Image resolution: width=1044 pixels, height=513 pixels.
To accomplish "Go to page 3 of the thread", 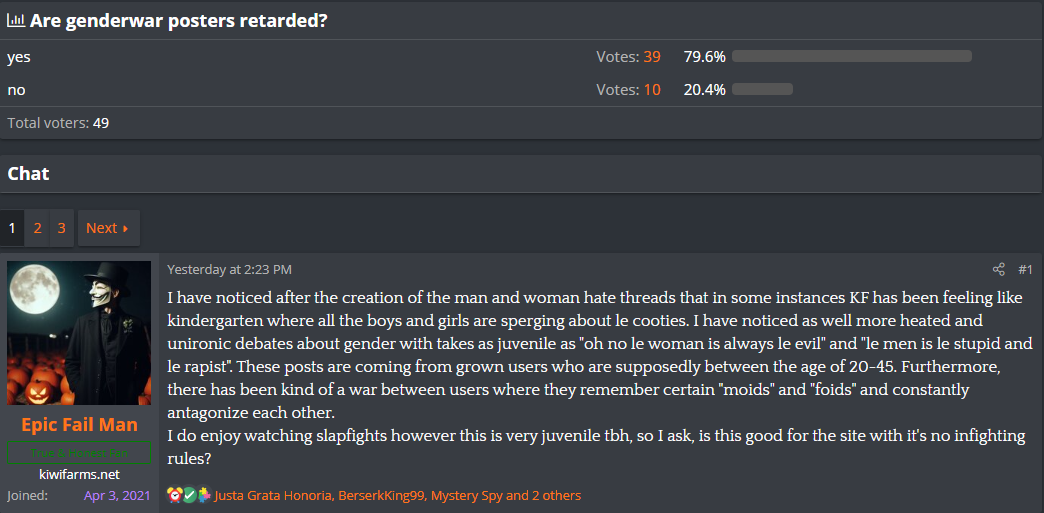I will tap(61, 228).
